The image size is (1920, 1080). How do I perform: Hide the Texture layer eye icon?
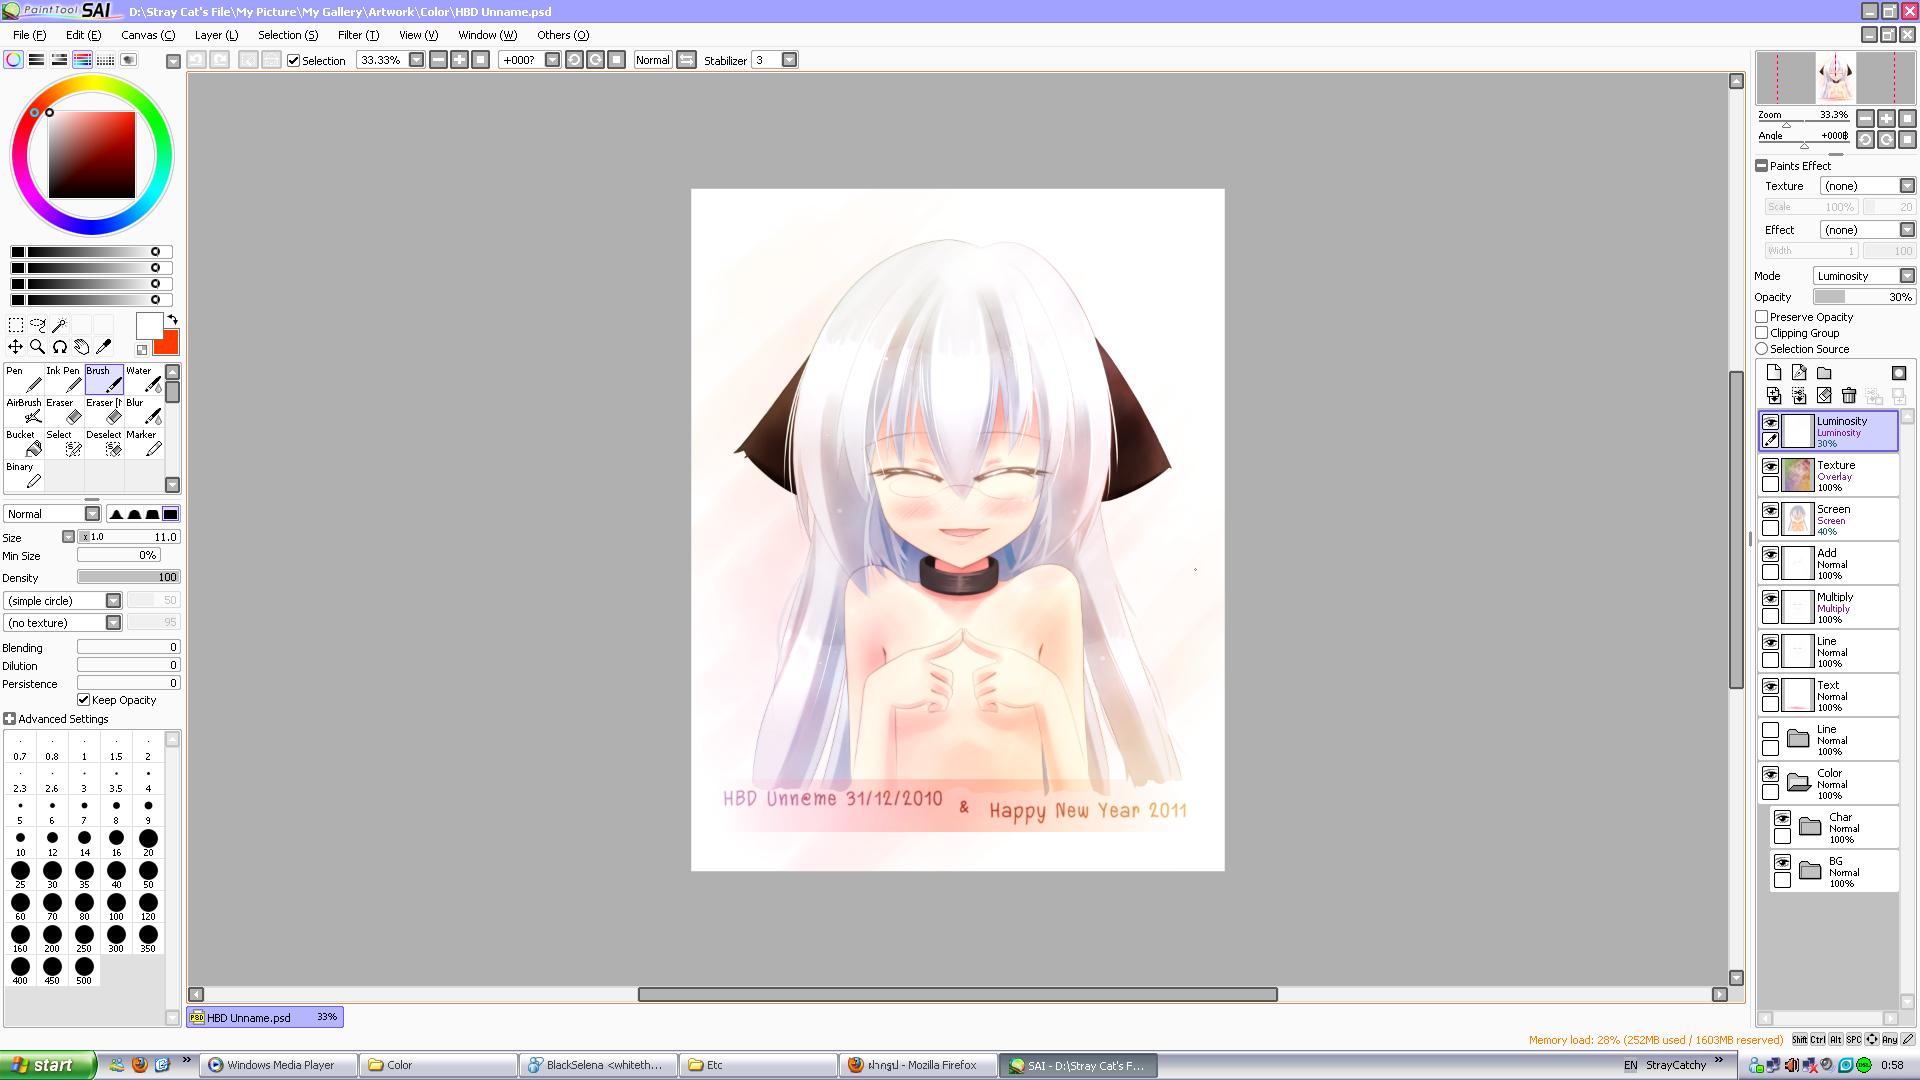1770,467
